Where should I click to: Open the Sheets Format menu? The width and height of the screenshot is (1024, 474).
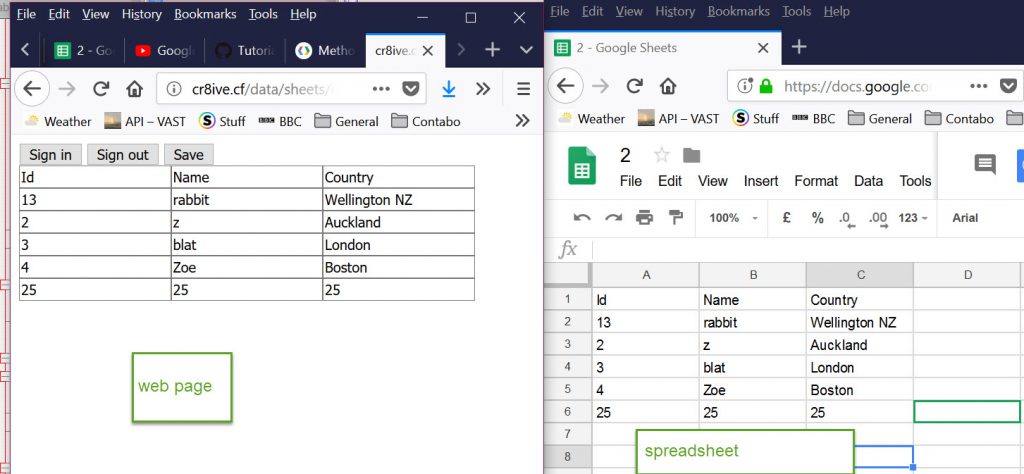click(x=816, y=181)
